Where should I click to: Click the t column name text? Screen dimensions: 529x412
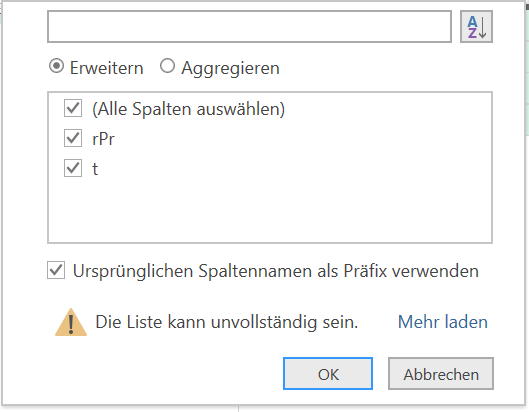coord(95,169)
